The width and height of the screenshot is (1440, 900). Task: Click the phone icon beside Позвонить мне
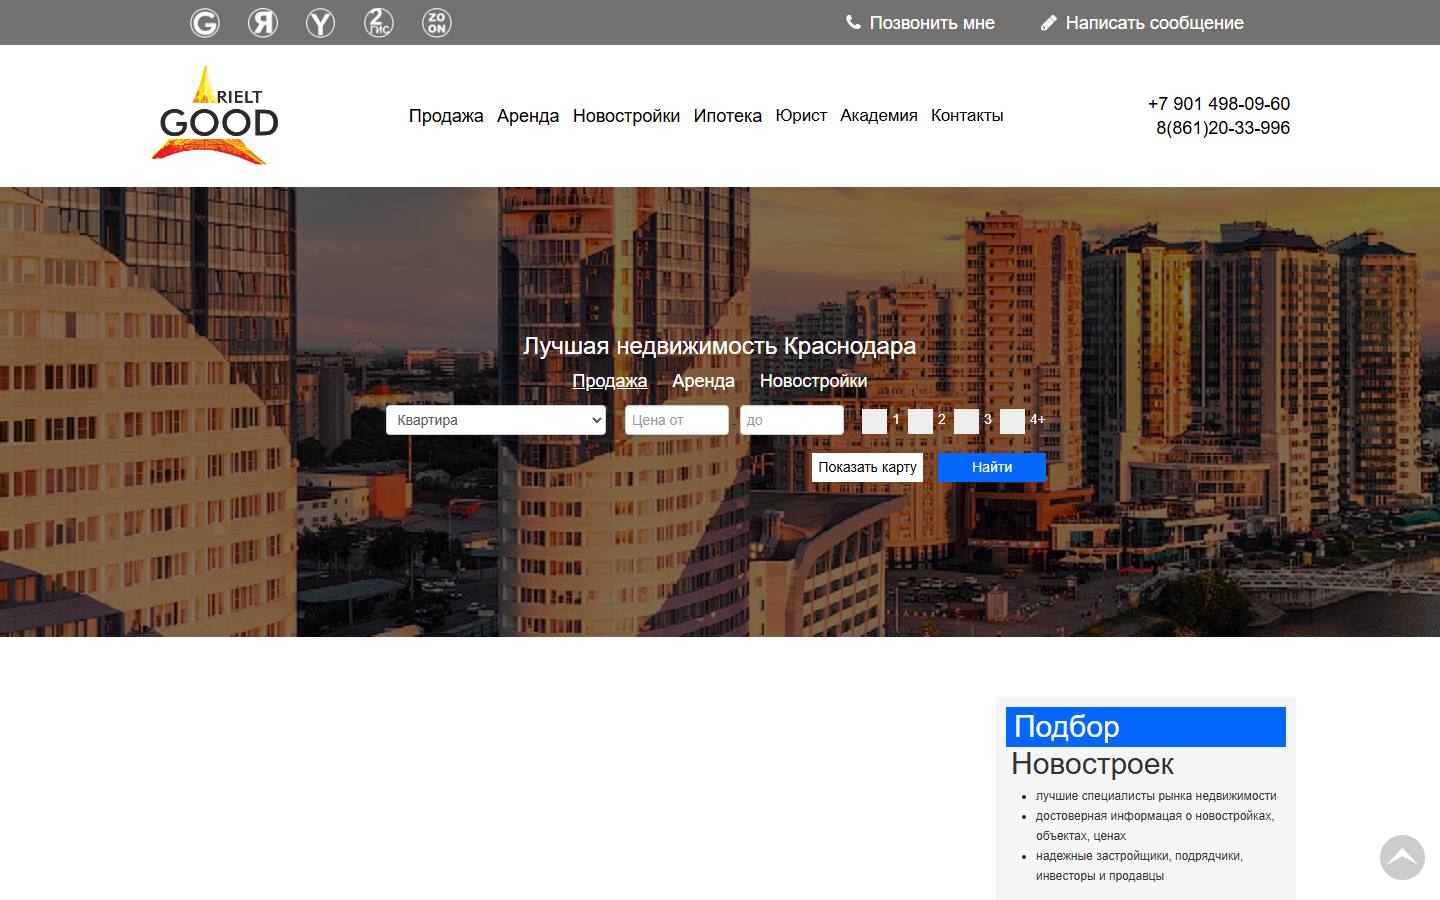(x=853, y=22)
